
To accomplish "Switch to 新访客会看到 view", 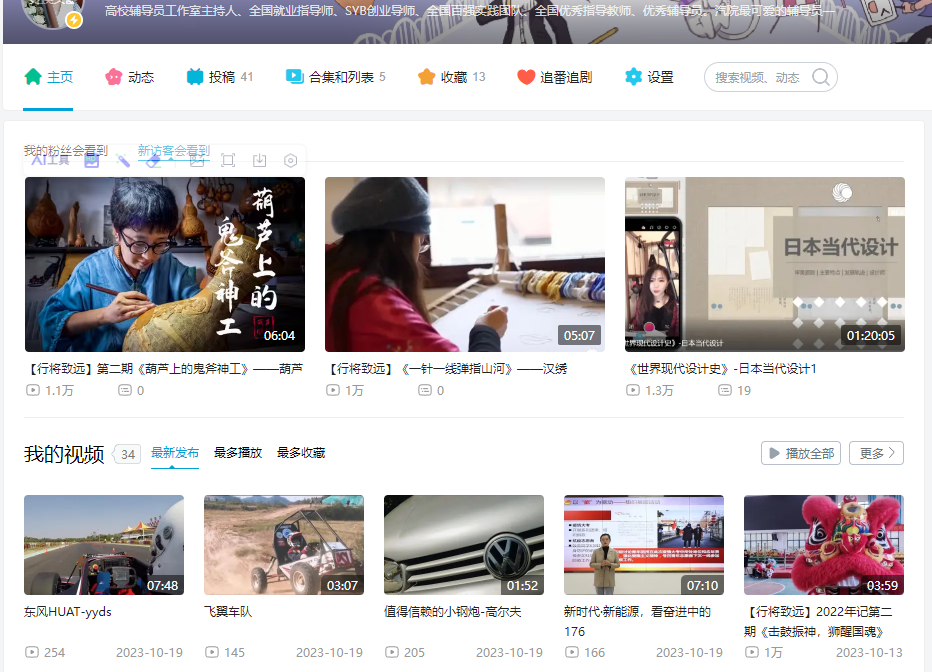I will coord(172,148).
